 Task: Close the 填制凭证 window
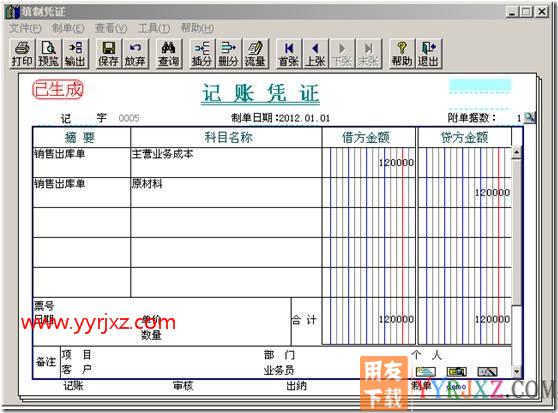(542, 12)
